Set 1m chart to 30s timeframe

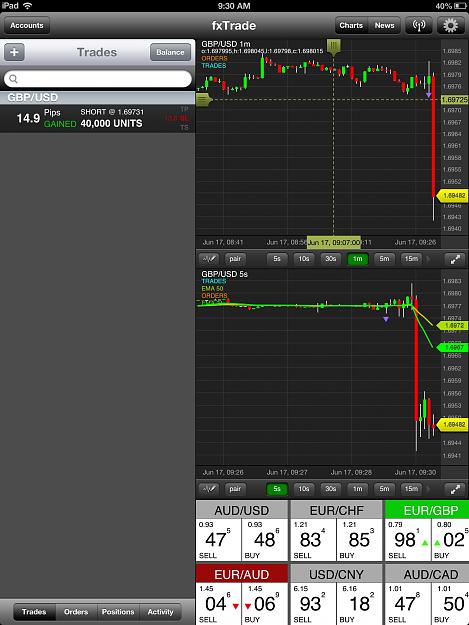click(330, 259)
